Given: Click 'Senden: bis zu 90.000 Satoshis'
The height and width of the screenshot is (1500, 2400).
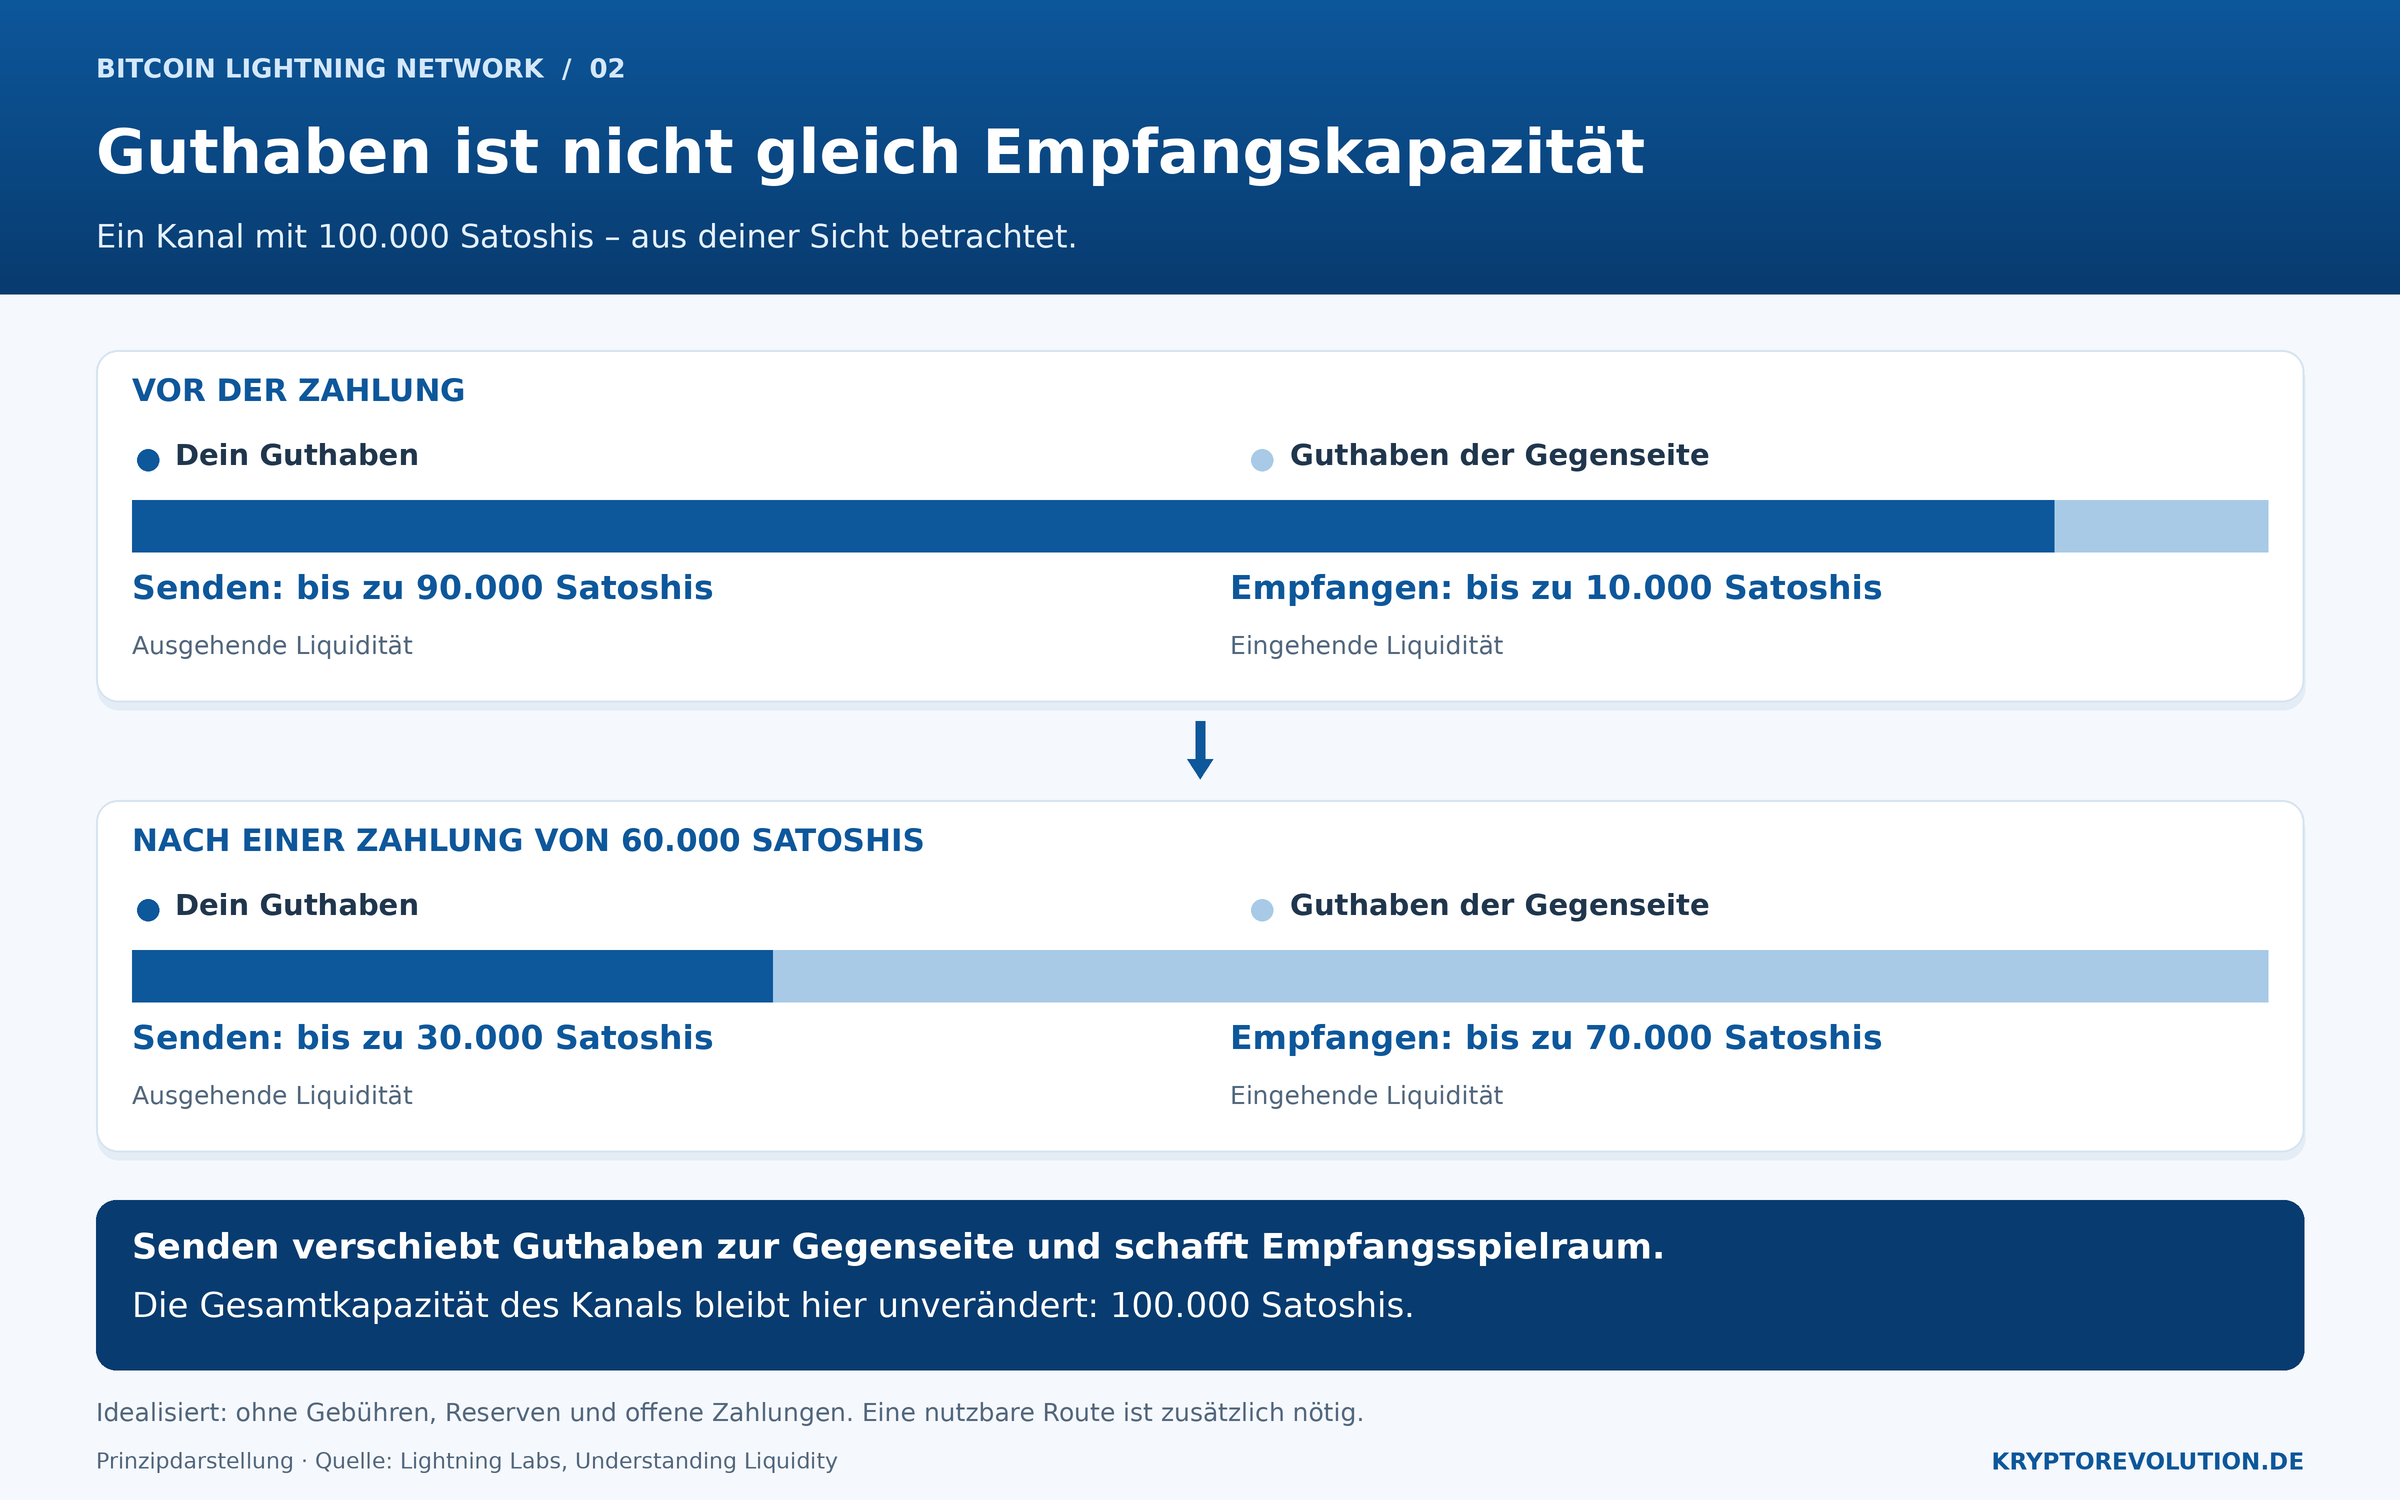Looking at the screenshot, I should (x=422, y=588).
